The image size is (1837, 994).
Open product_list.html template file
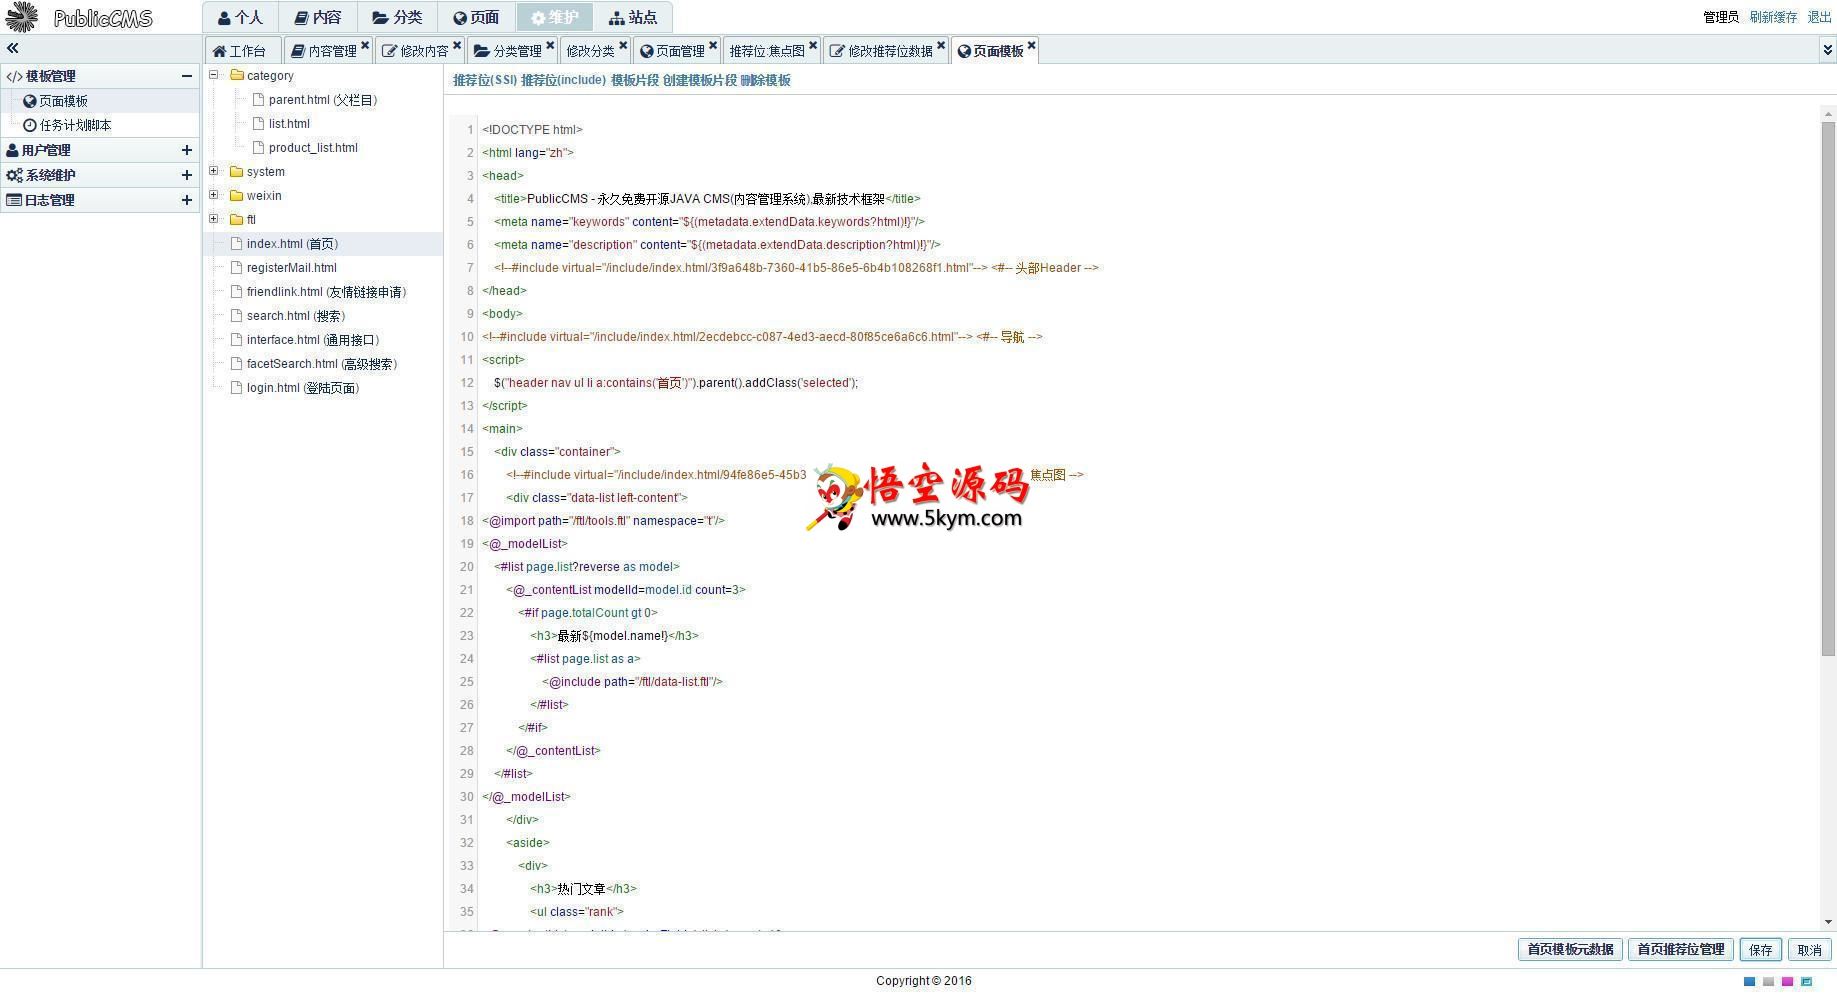point(313,148)
